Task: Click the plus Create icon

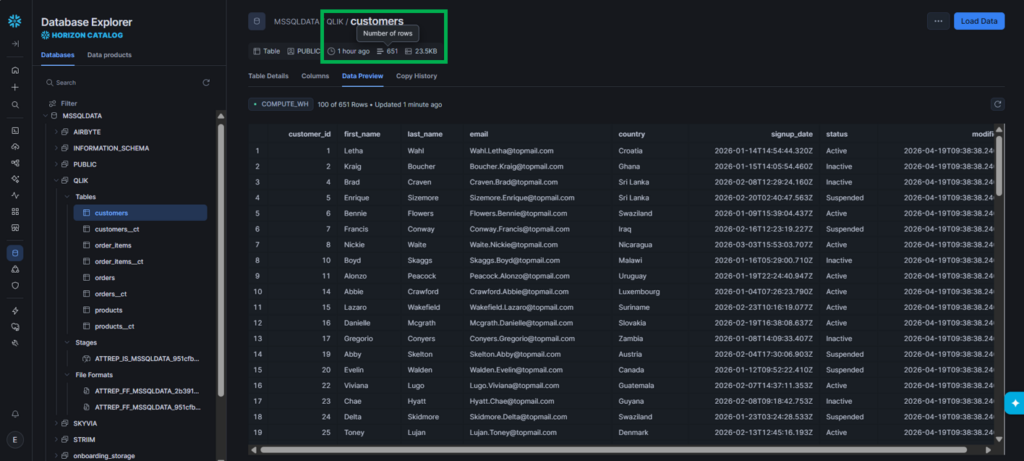Action: click(15, 87)
